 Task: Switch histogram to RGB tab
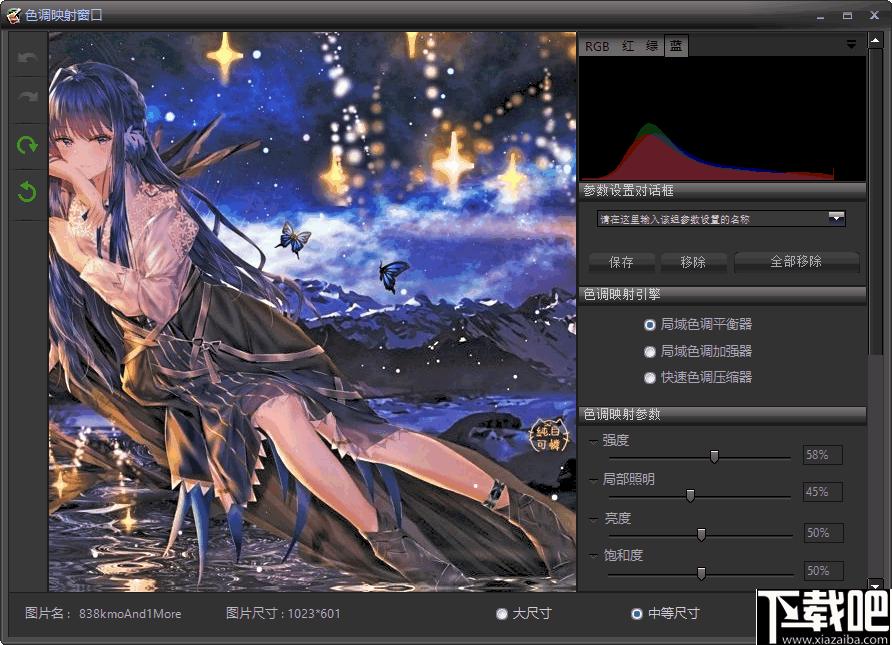(597, 47)
